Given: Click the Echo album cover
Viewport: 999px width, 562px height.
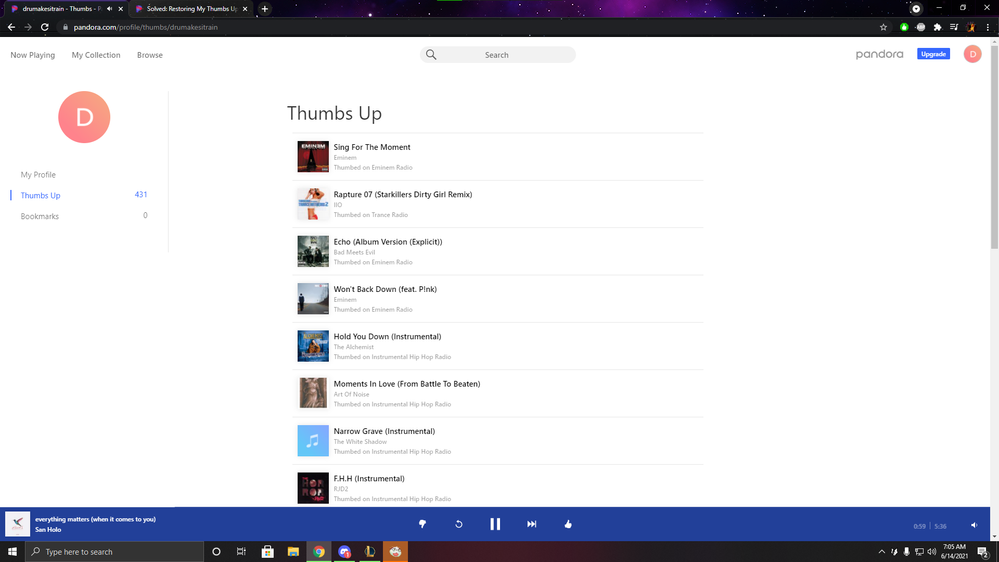Looking at the screenshot, I should (x=313, y=251).
